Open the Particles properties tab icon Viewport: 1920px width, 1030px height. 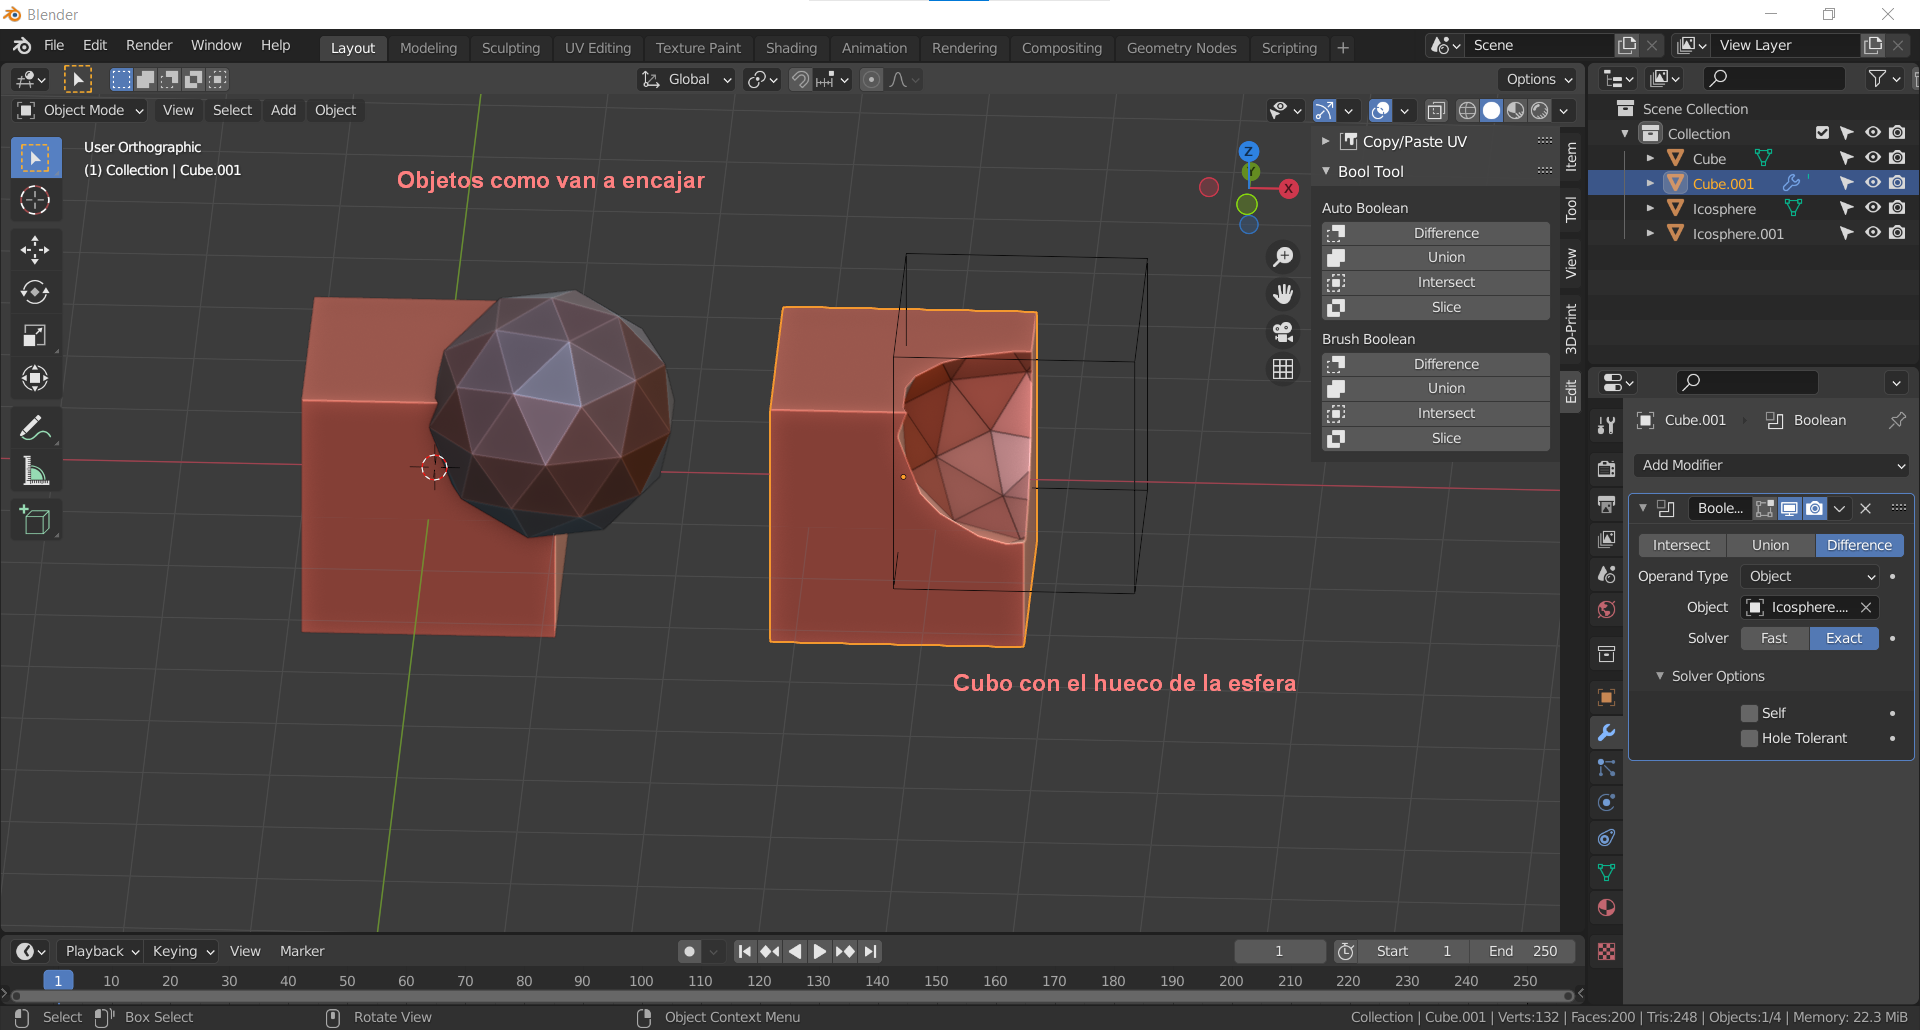click(x=1607, y=767)
